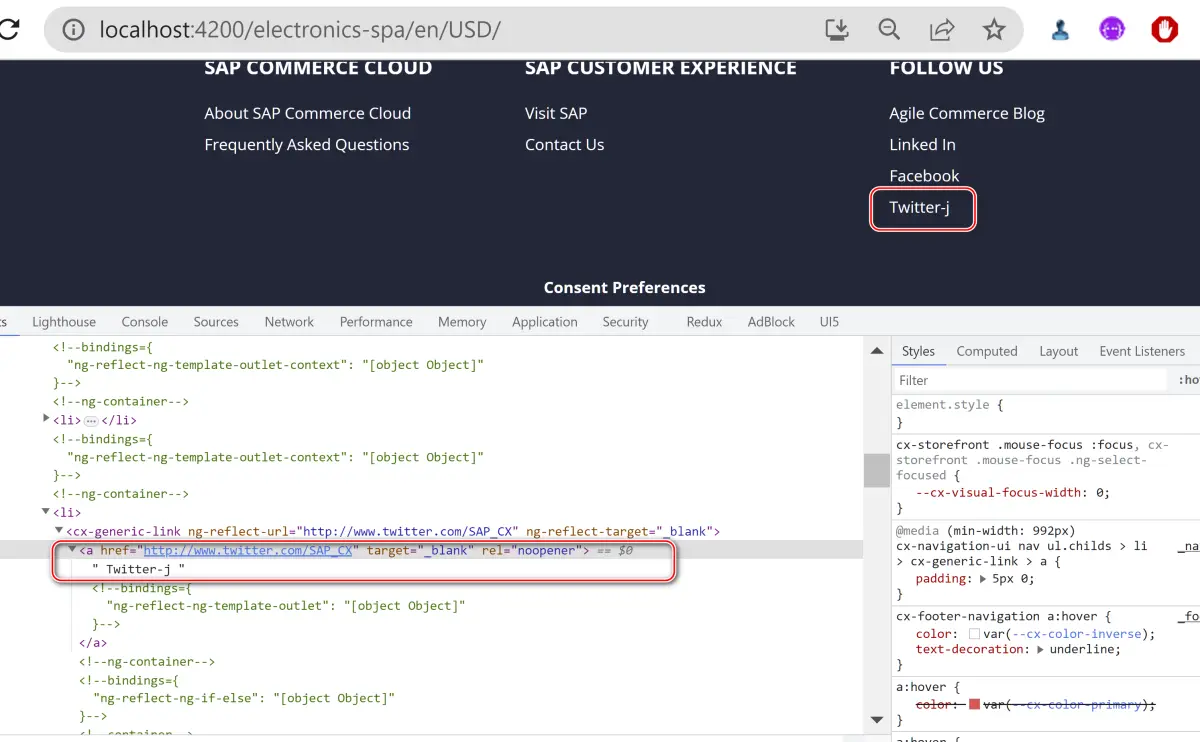Click the Facebook footer link
The height and width of the screenshot is (742, 1200).
[x=924, y=175]
